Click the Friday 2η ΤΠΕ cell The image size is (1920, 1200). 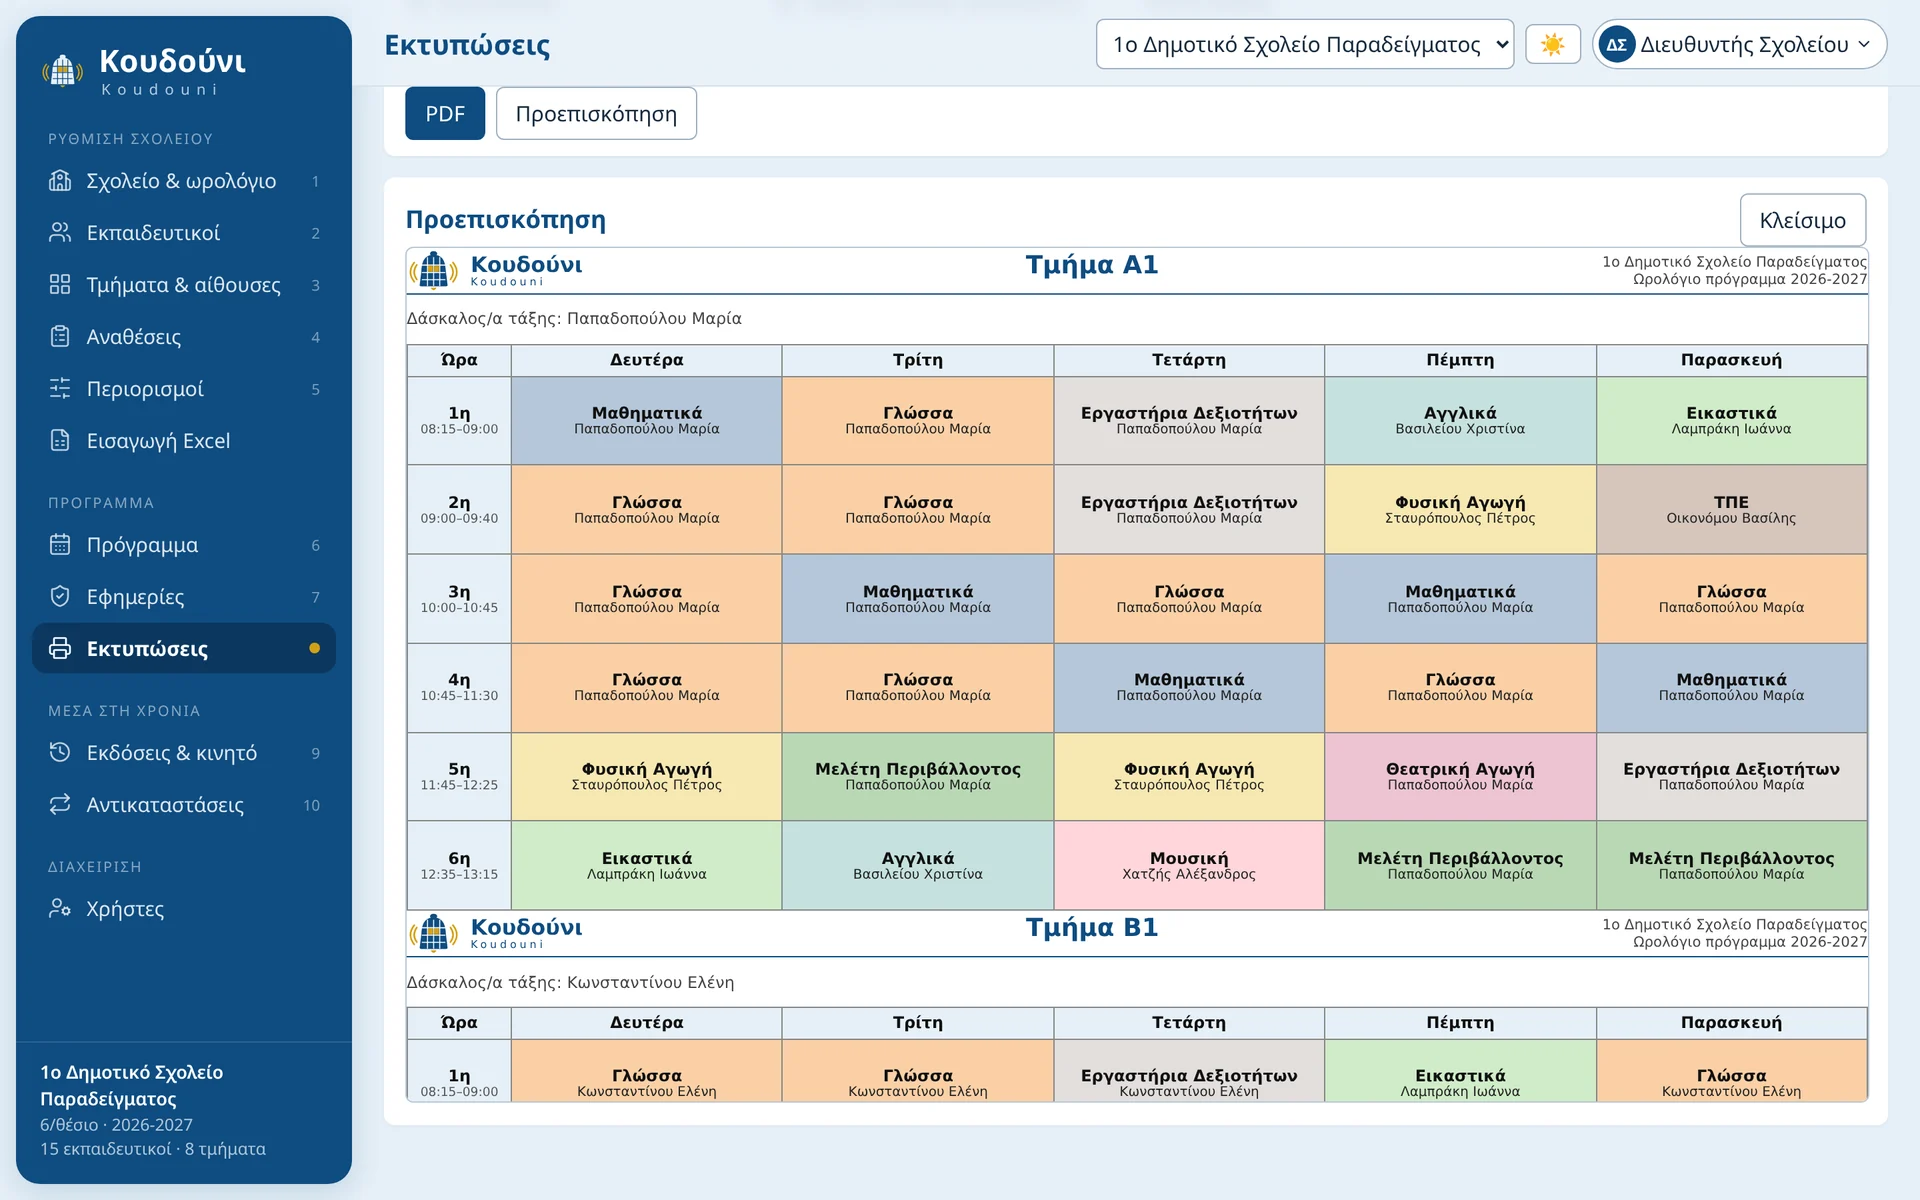tap(1731, 510)
